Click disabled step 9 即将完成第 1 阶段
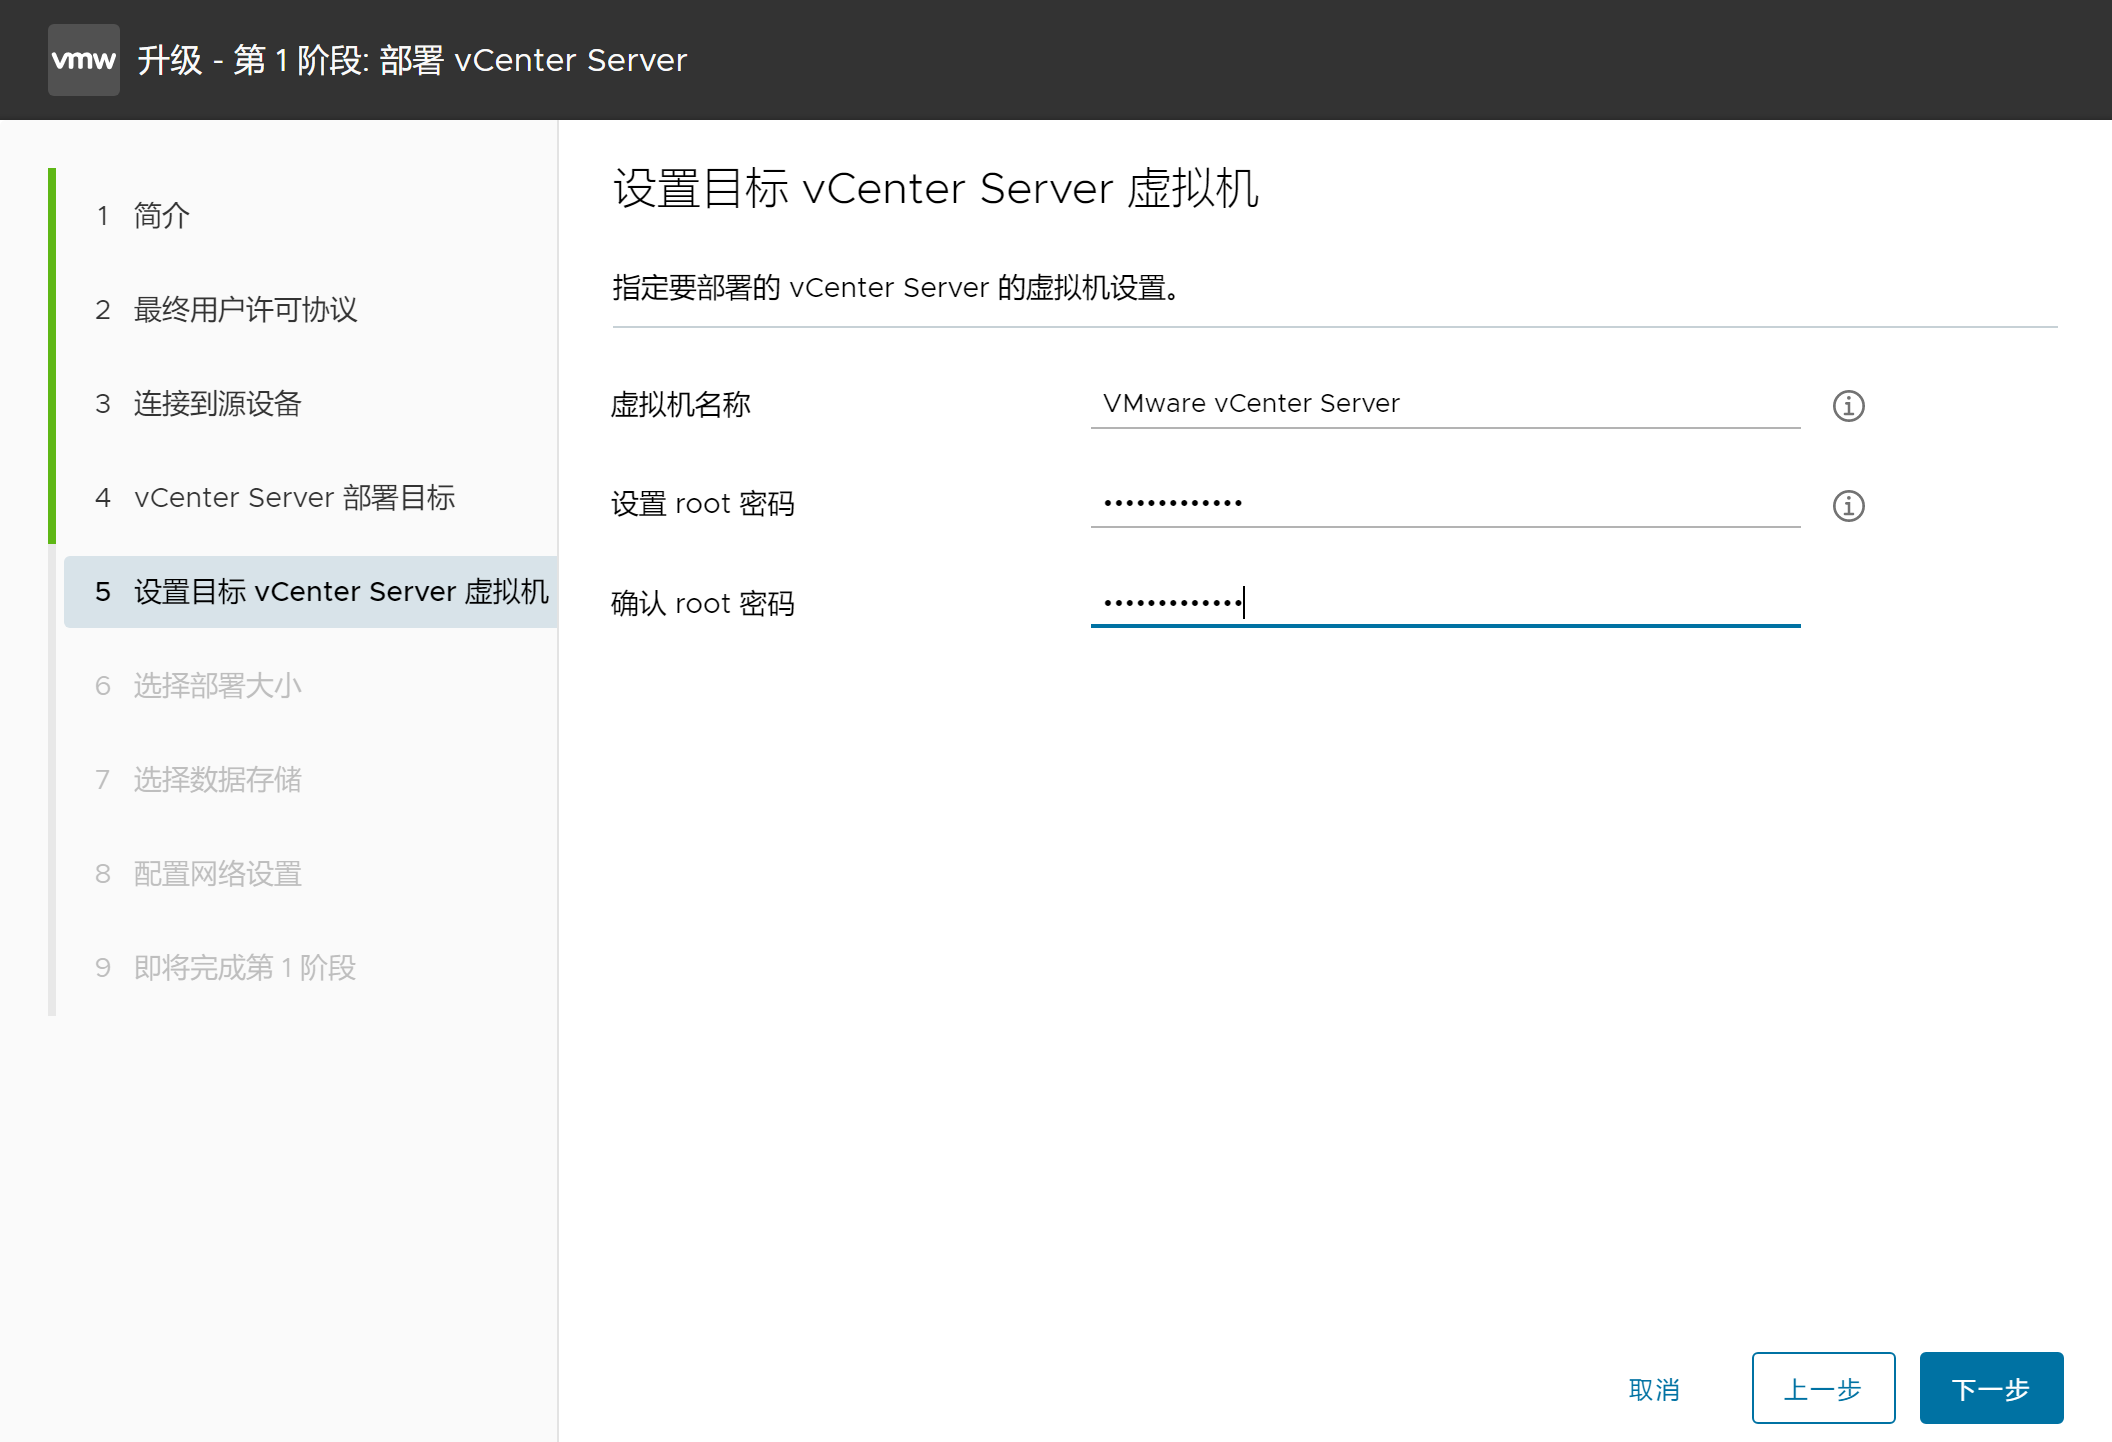This screenshot has height=1442, width=2112. click(x=225, y=967)
